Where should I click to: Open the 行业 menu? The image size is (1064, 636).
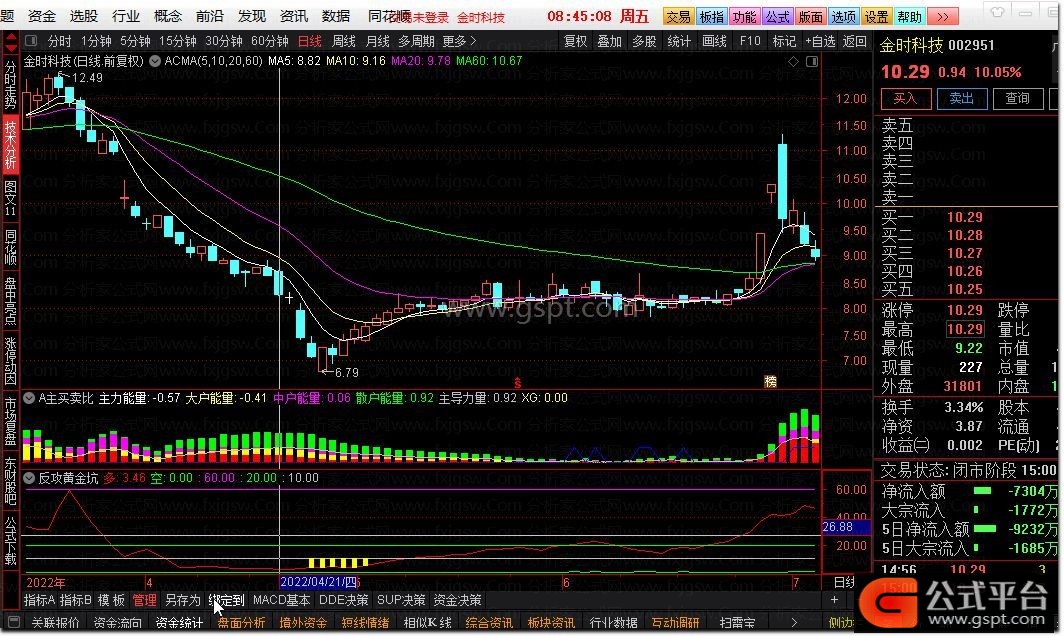coord(126,16)
